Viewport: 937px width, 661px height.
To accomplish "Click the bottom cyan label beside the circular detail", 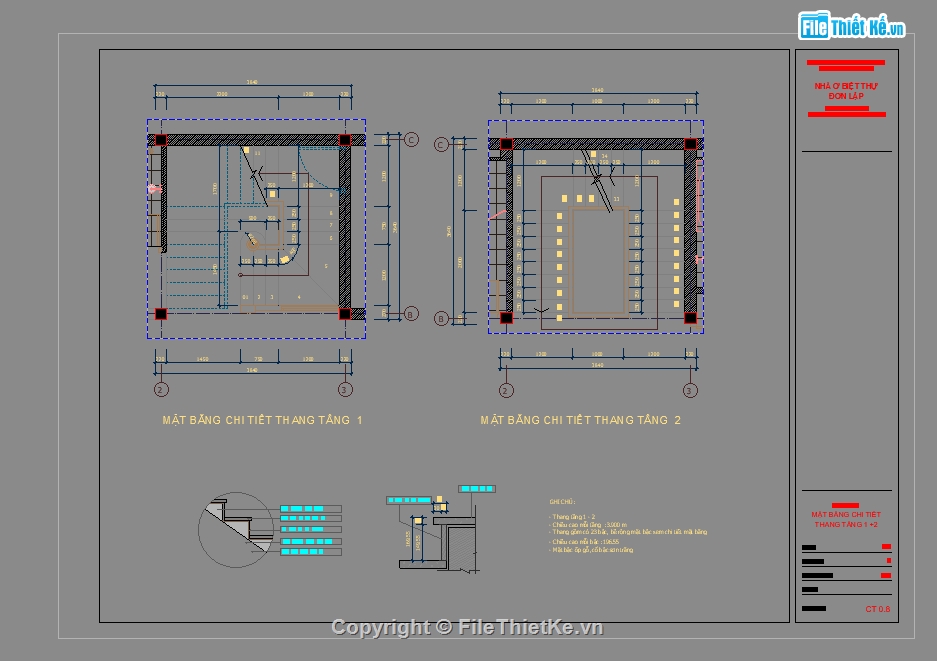I will click(x=311, y=552).
